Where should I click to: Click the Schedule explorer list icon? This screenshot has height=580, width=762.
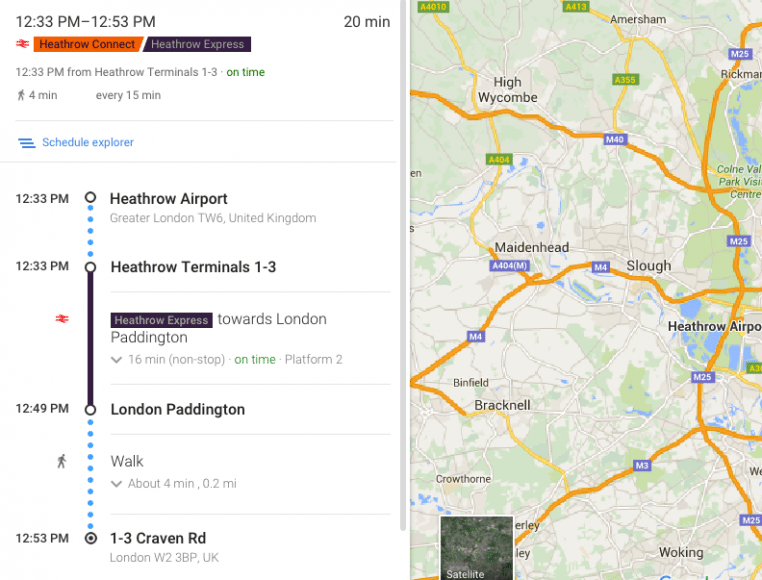pyautogui.click(x=26, y=143)
